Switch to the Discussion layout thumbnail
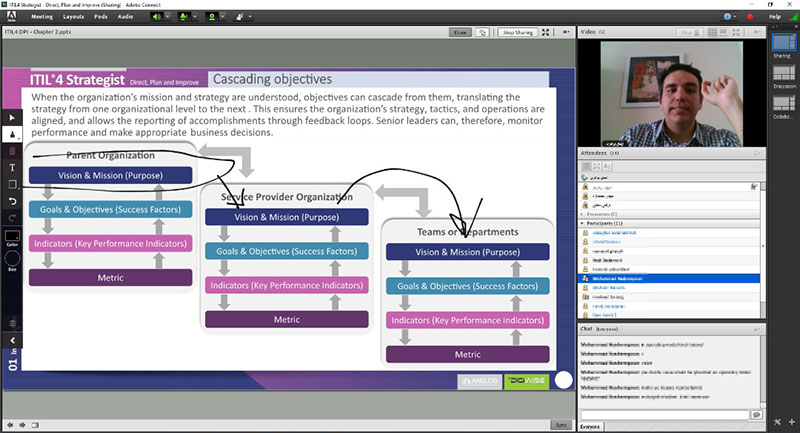The height and width of the screenshot is (433, 800). pos(784,73)
